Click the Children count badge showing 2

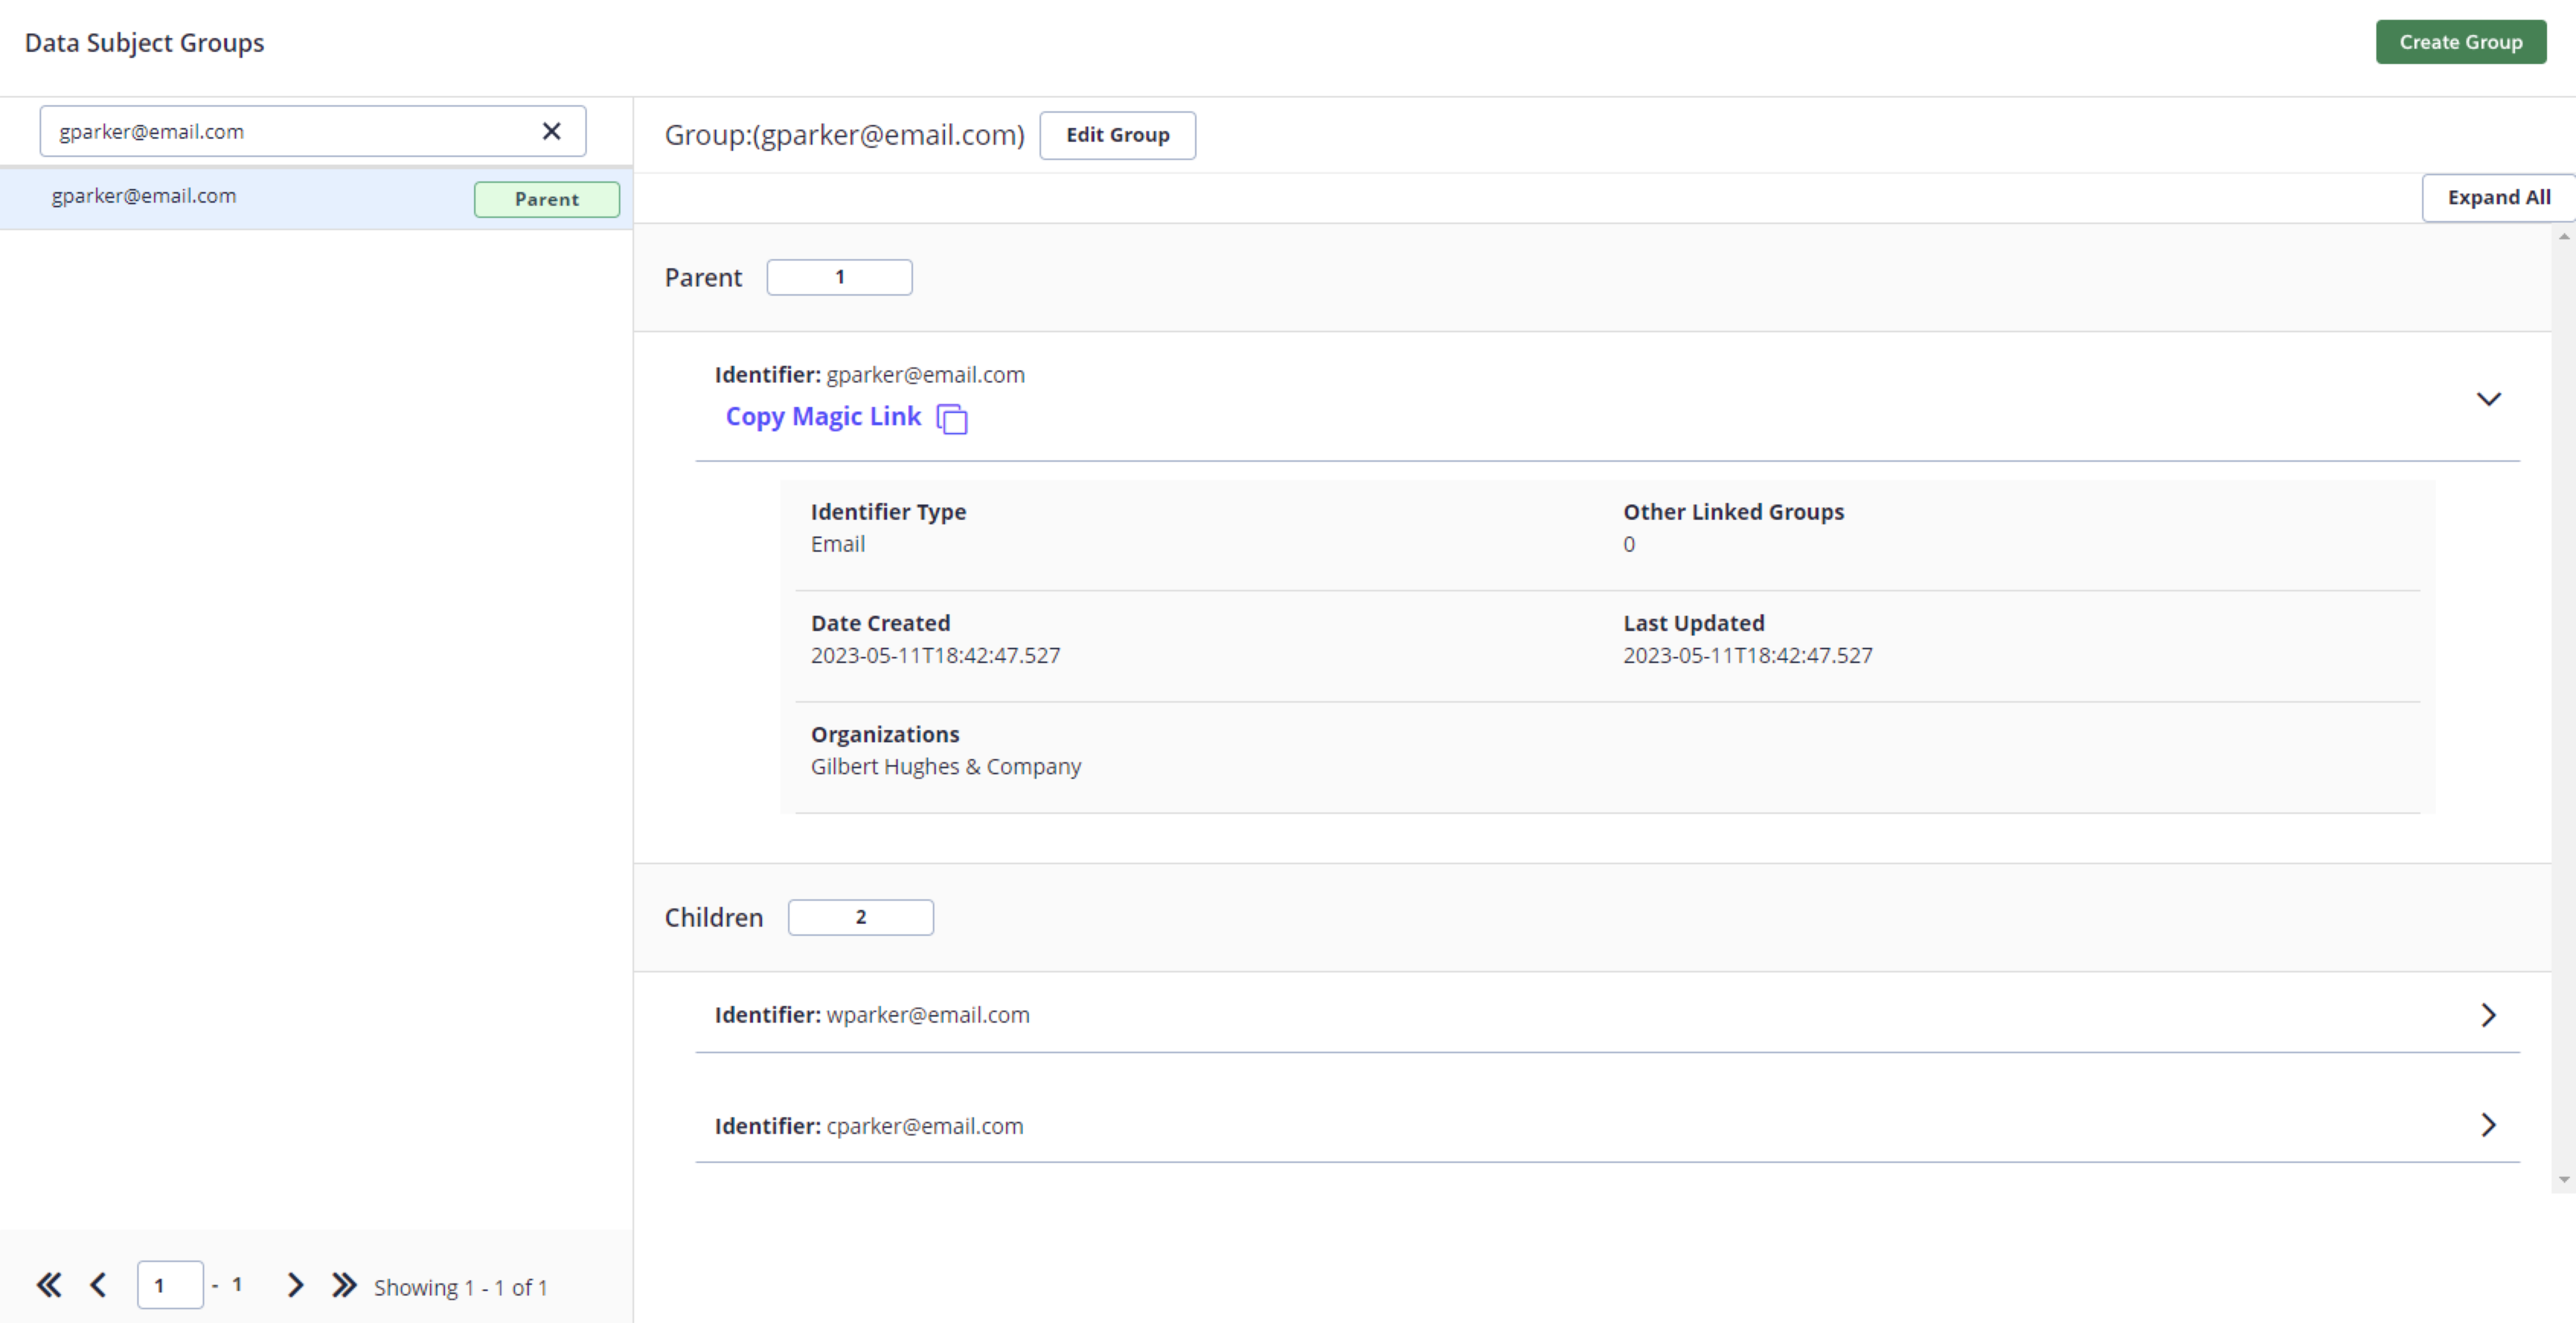coord(860,917)
